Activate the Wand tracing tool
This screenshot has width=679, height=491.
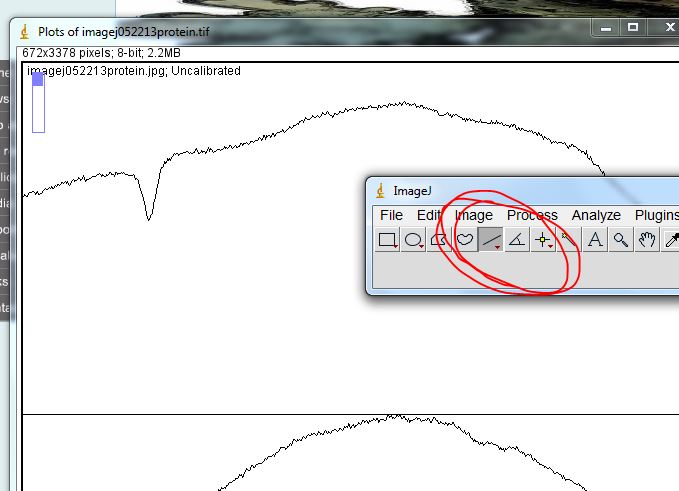(x=568, y=240)
